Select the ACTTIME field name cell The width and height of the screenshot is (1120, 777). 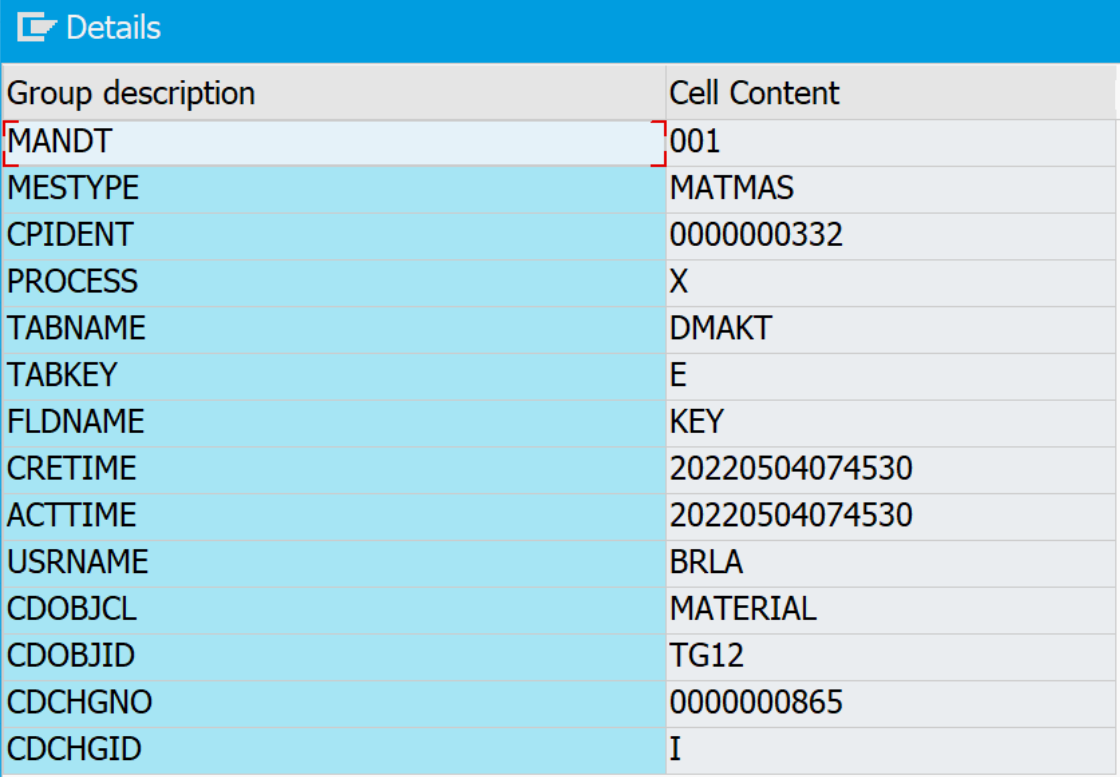point(71,515)
